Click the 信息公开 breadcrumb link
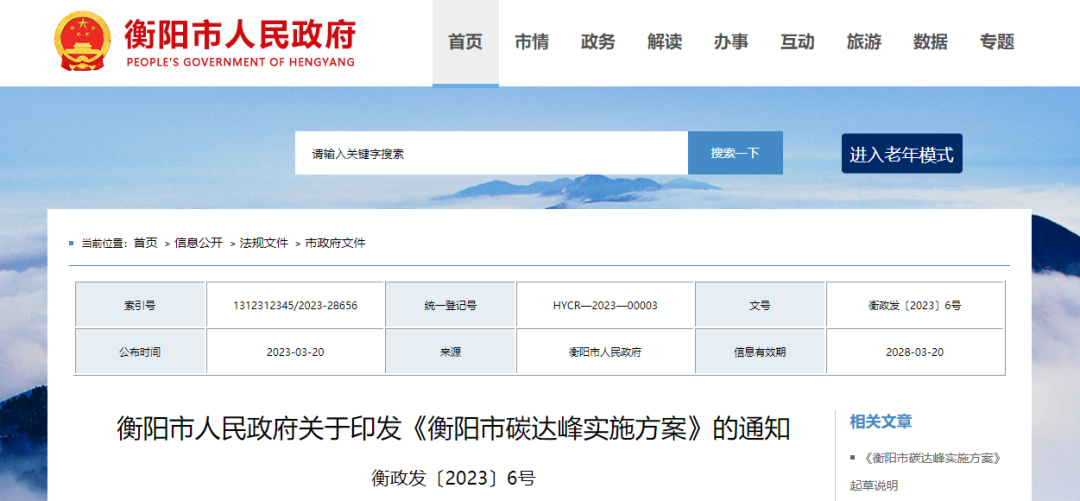1080x501 pixels. [198, 243]
